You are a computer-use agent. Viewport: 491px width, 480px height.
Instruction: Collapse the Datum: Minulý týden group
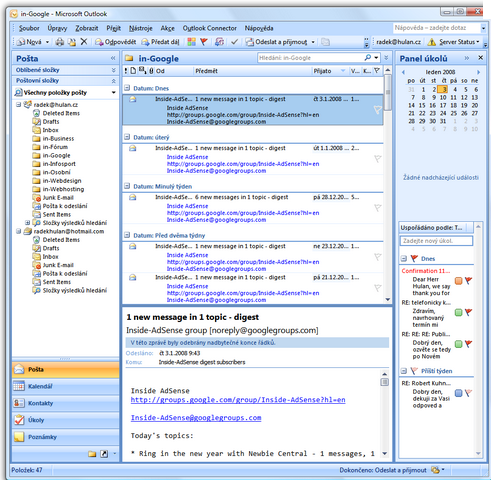click(127, 186)
